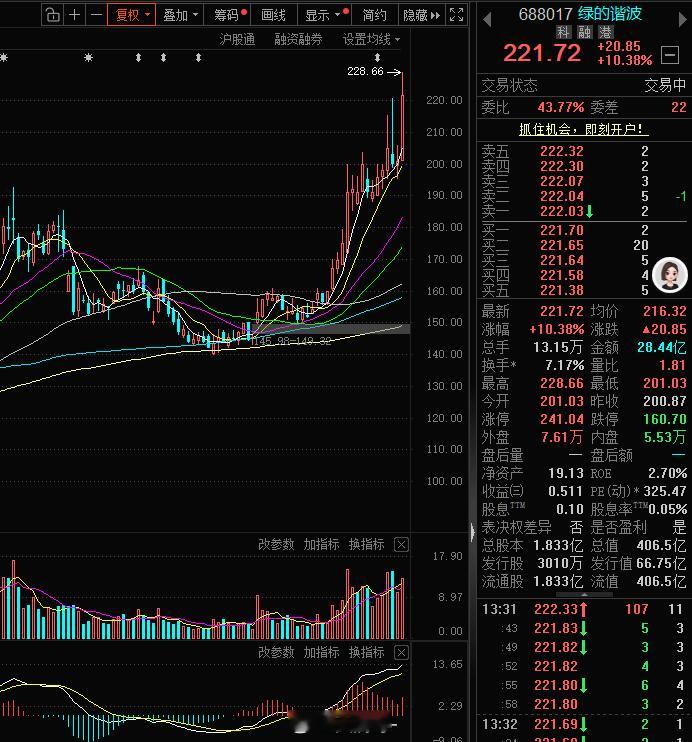Click 金额 value 28.44亿
The width and height of the screenshot is (692, 742).
(661, 347)
